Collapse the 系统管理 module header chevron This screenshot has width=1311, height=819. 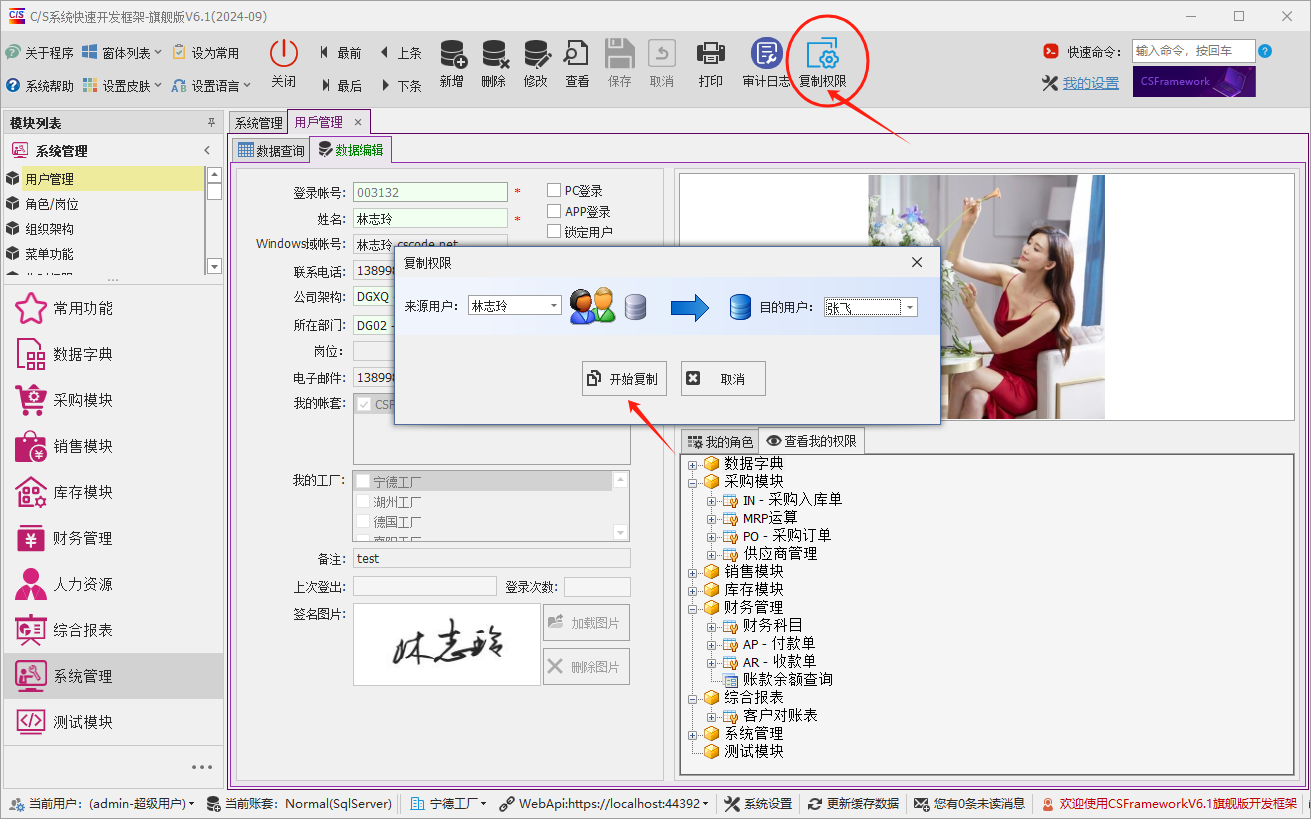pyautogui.click(x=207, y=151)
